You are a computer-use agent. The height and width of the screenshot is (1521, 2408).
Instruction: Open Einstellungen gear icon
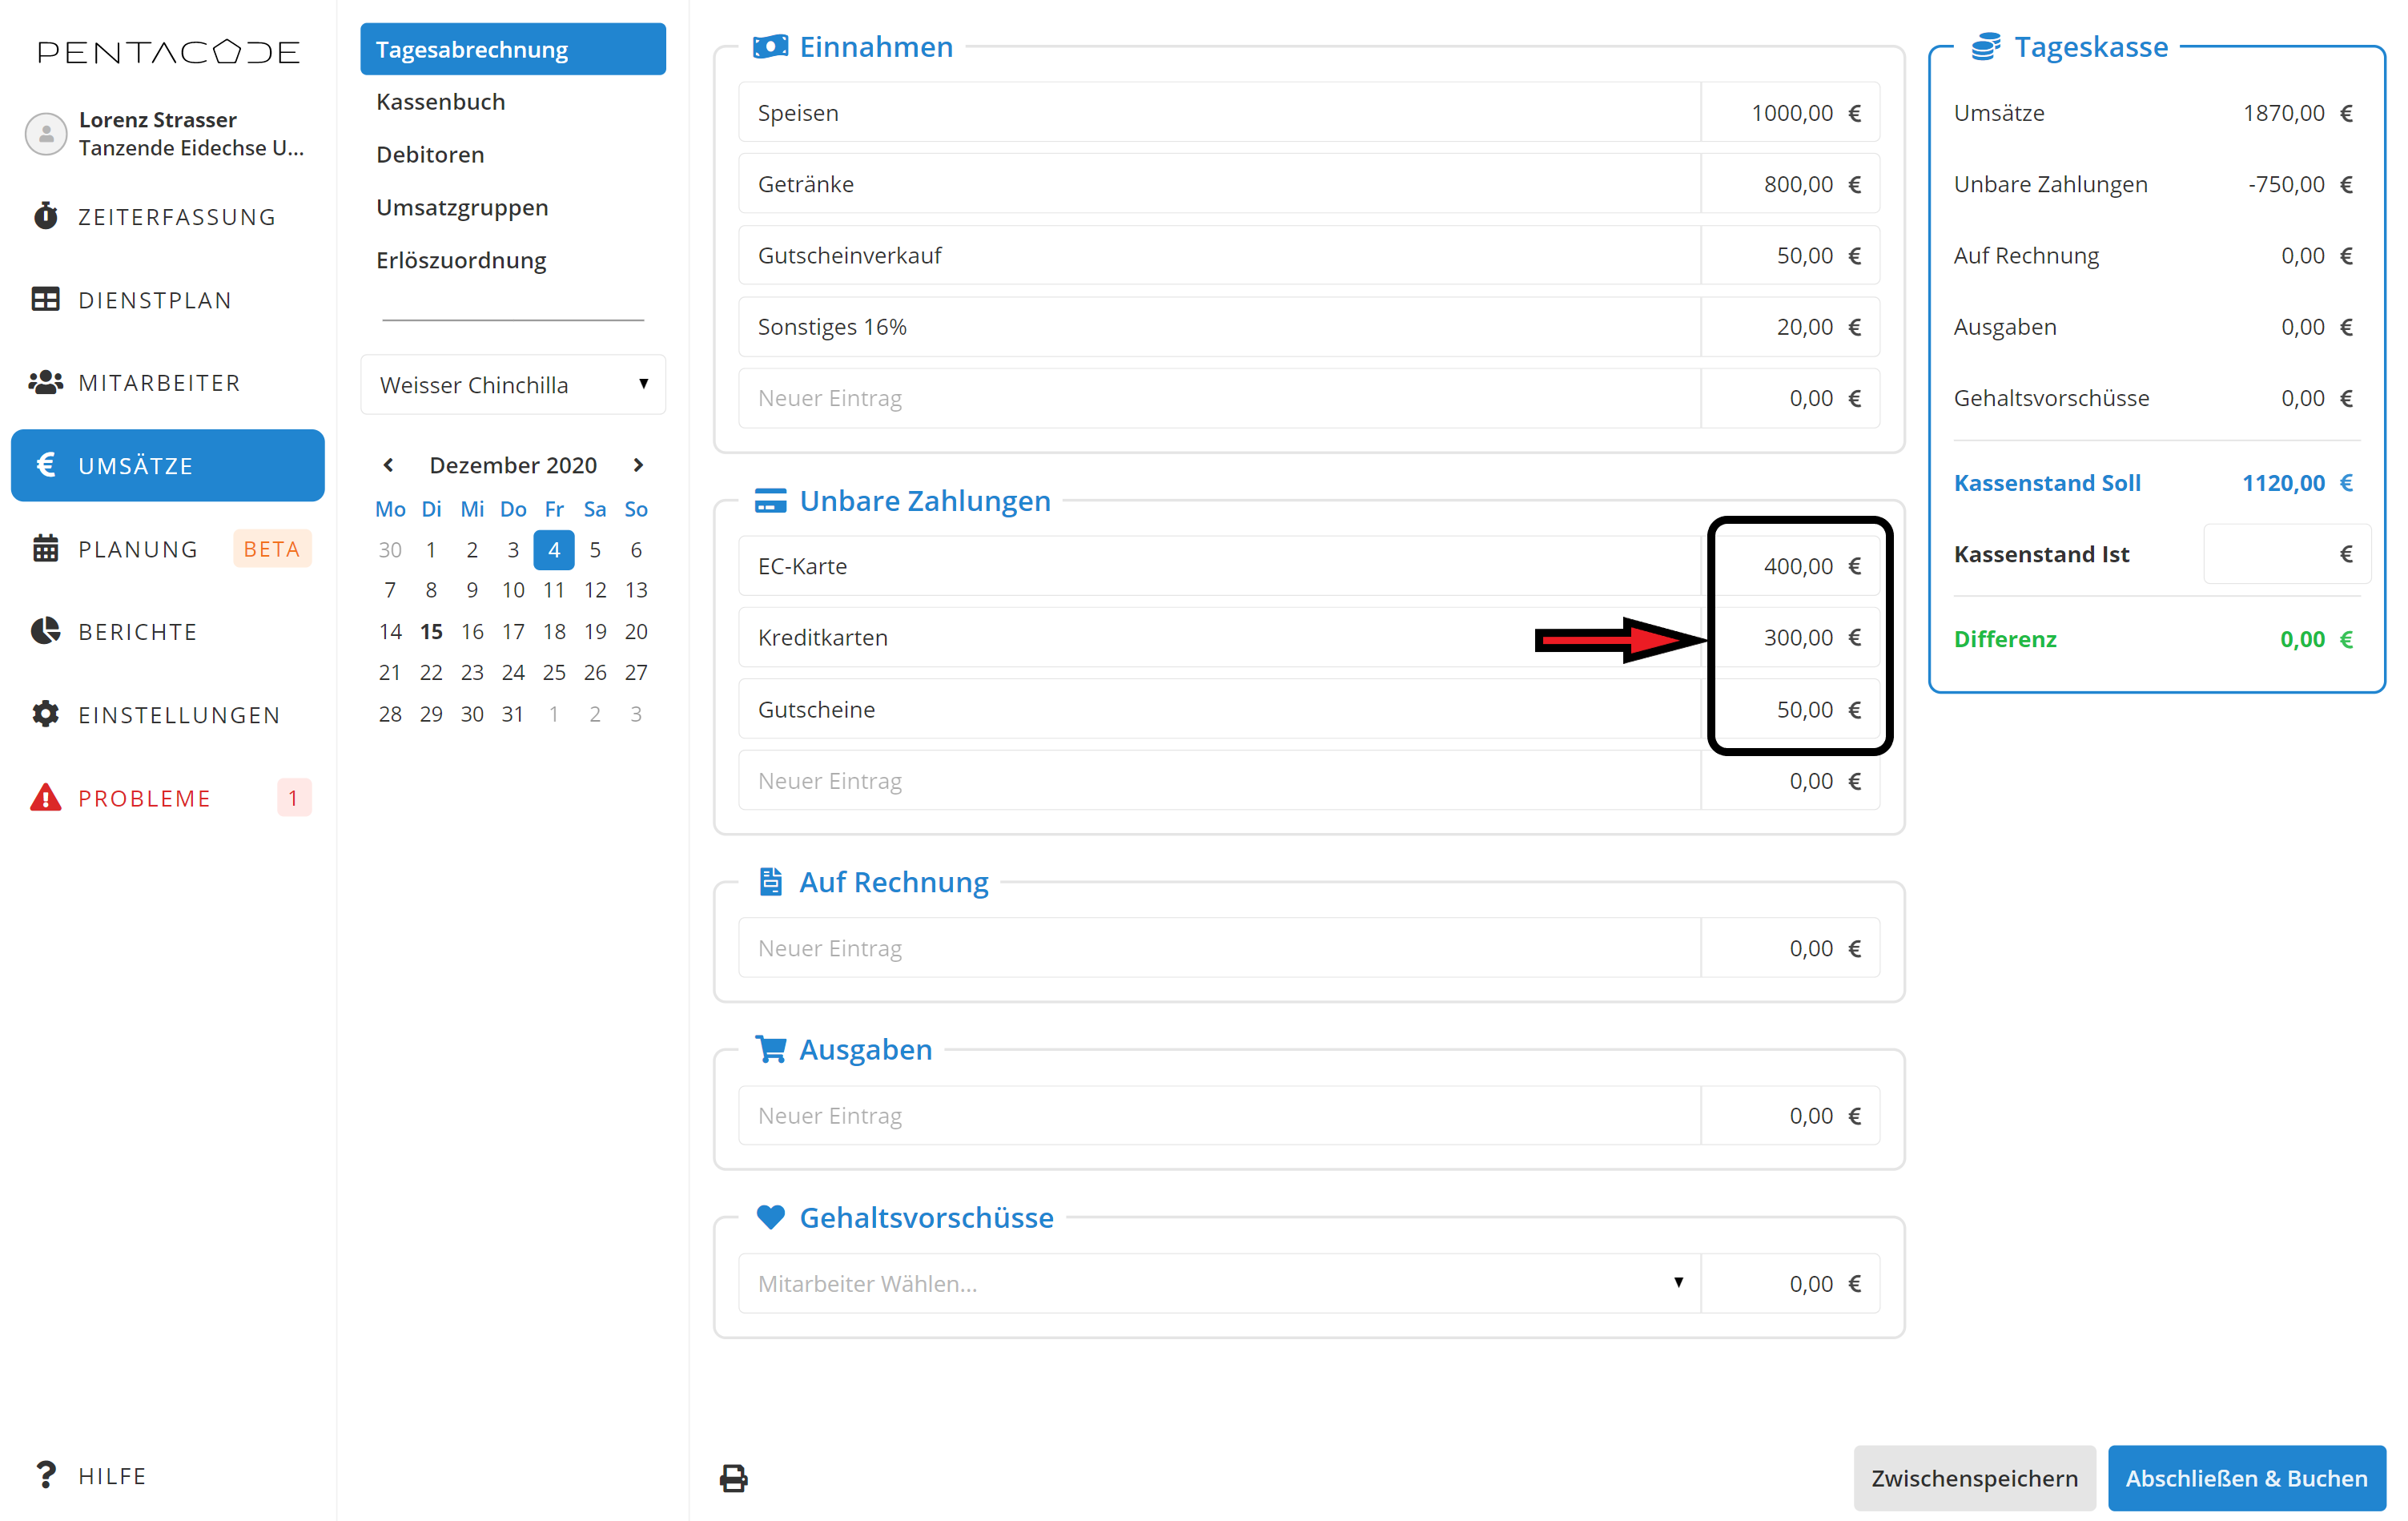(45, 714)
